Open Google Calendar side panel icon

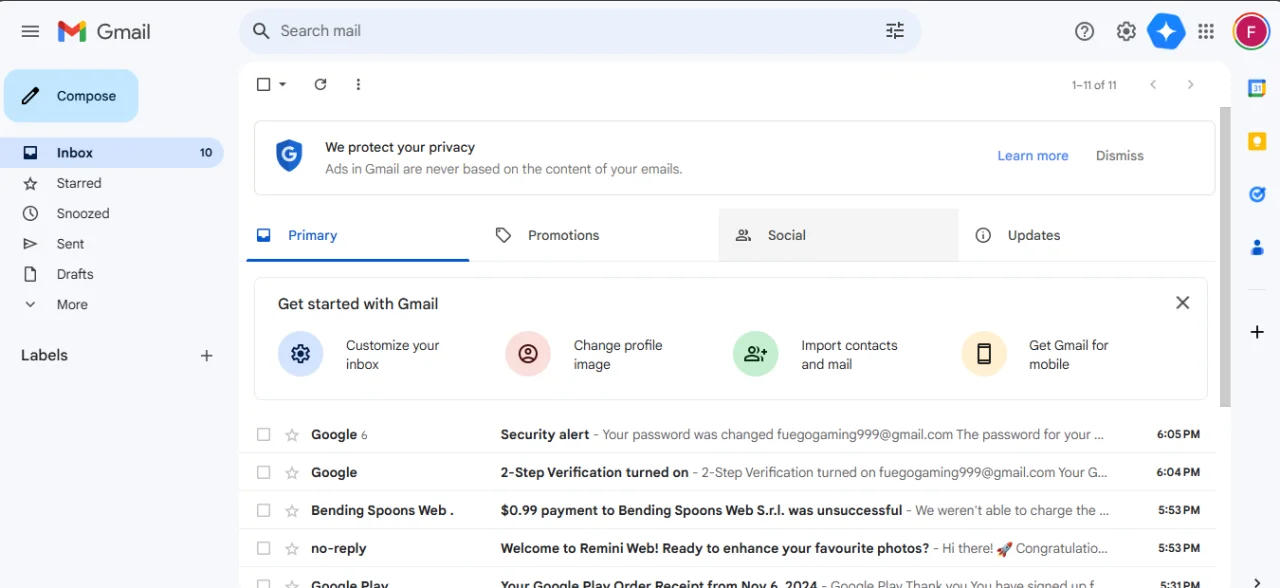(1257, 88)
